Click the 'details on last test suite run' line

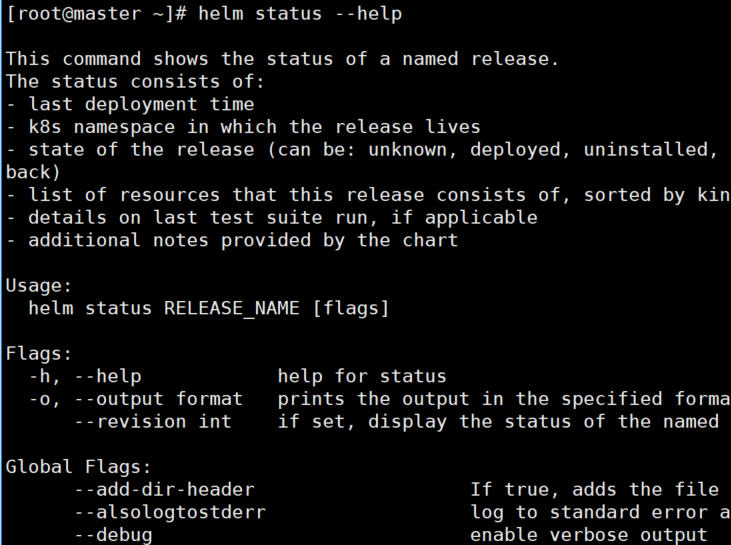[272, 218]
